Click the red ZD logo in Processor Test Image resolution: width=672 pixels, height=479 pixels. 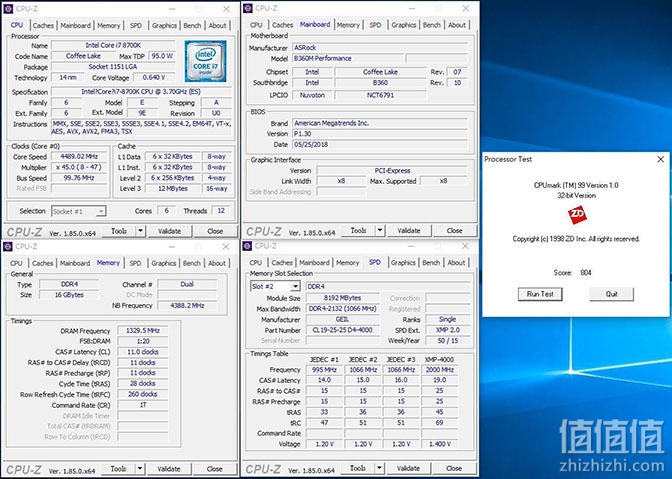[x=577, y=215]
